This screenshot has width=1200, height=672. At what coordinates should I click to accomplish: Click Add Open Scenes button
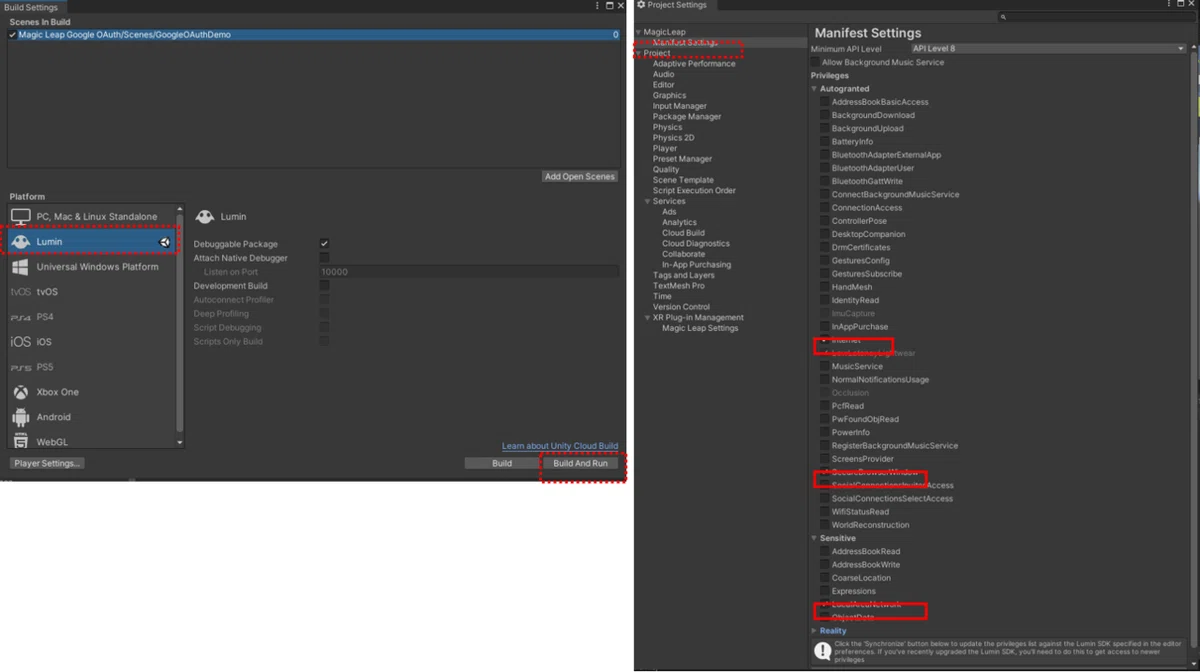click(x=580, y=176)
